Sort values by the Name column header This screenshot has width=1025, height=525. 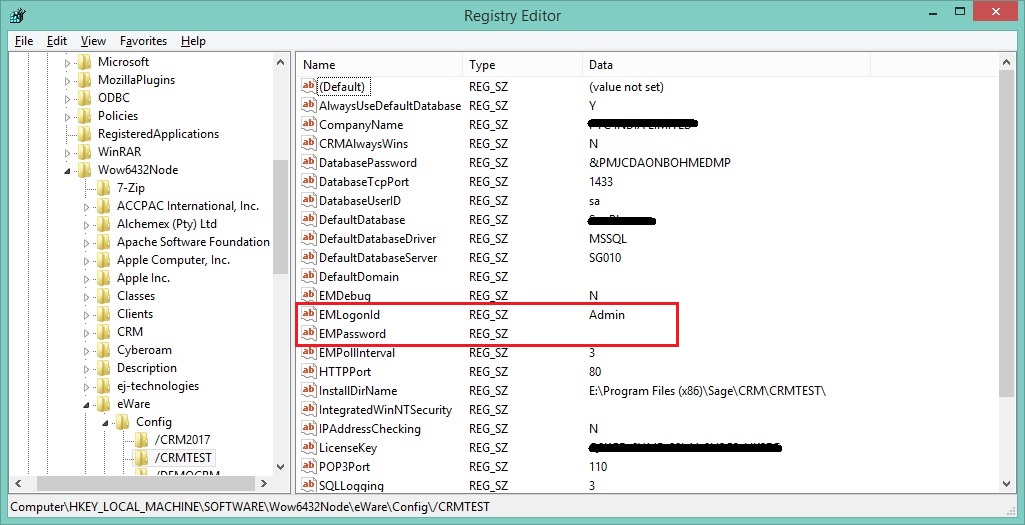(x=378, y=65)
